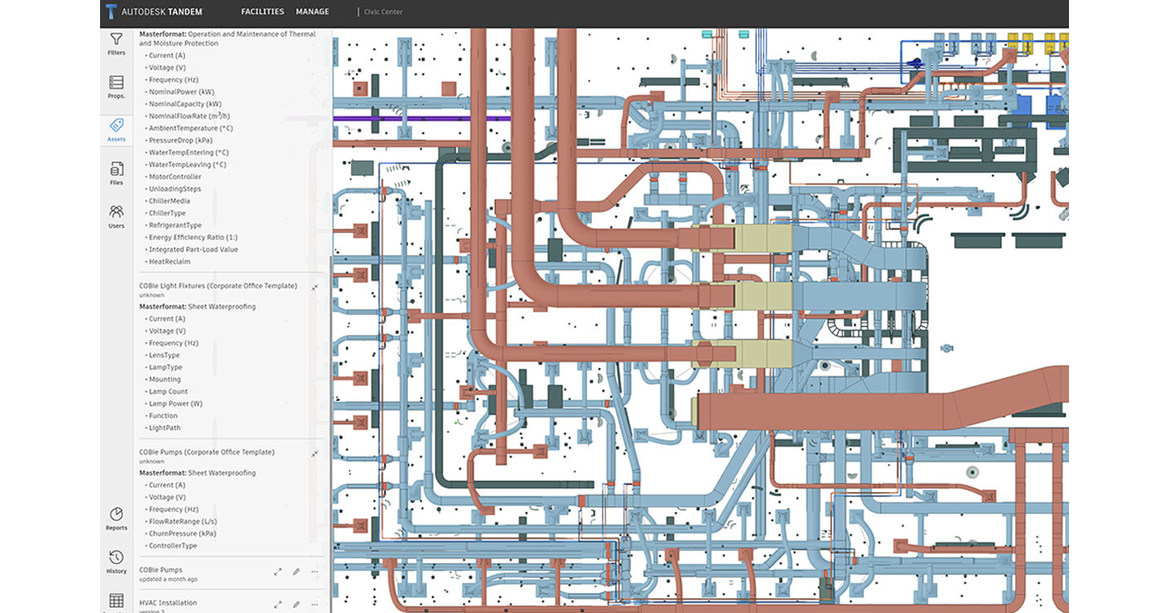Select the Assets panel icon
Image resolution: width=1169 pixels, height=613 pixels.
(116, 130)
